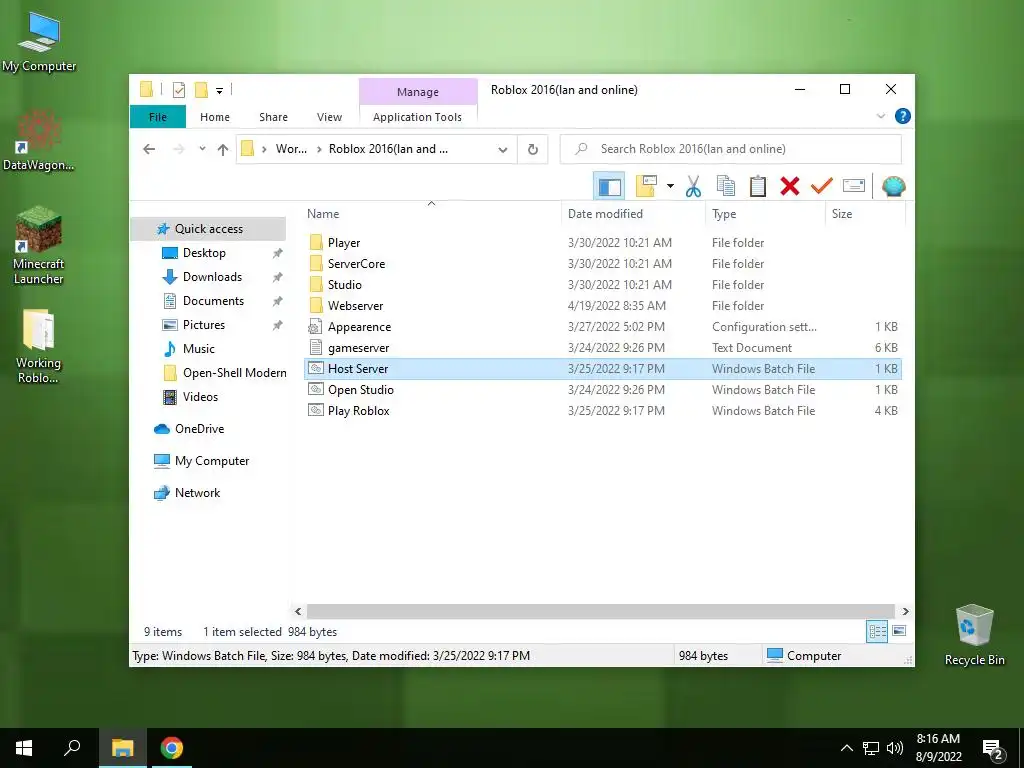Switch to large thumbnails view icon
The width and height of the screenshot is (1024, 768).
[899, 631]
